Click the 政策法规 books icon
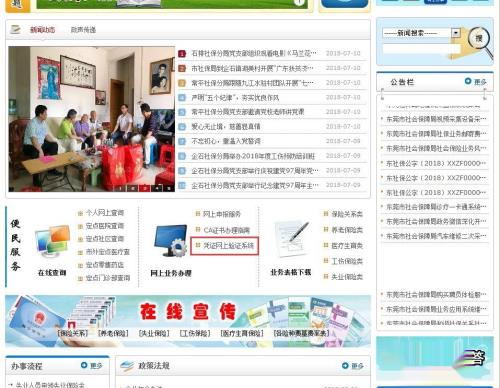The height and width of the screenshot is (388, 500). (127, 366)
